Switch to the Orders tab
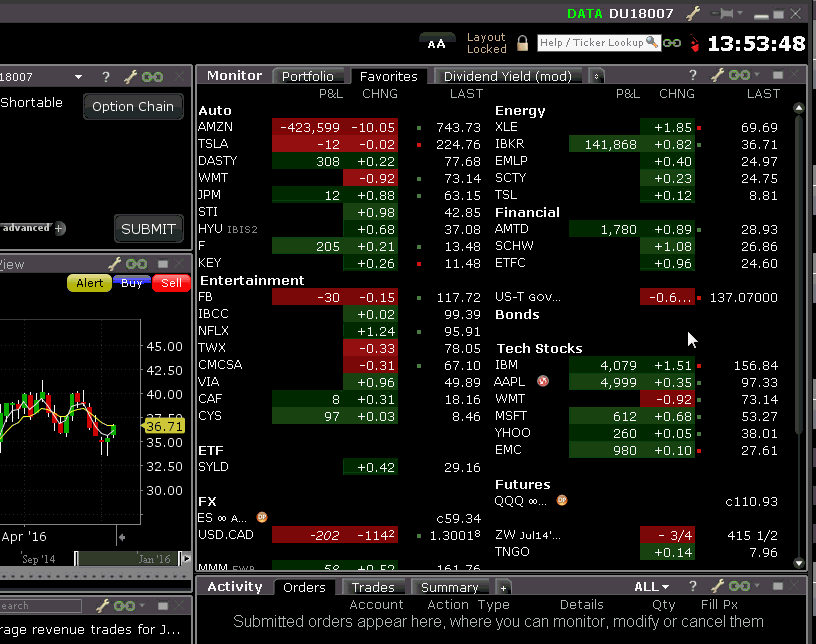 pyautogui.click(x=304, y=587)
